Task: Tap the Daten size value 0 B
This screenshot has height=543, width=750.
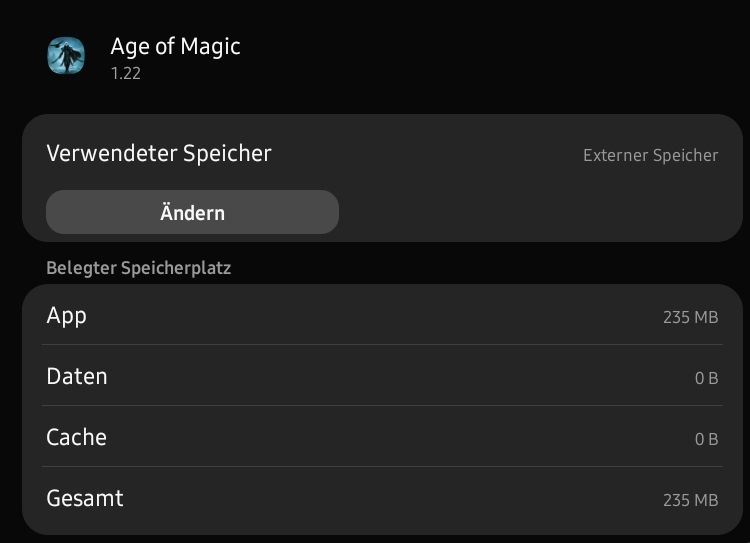Action: 706,378
